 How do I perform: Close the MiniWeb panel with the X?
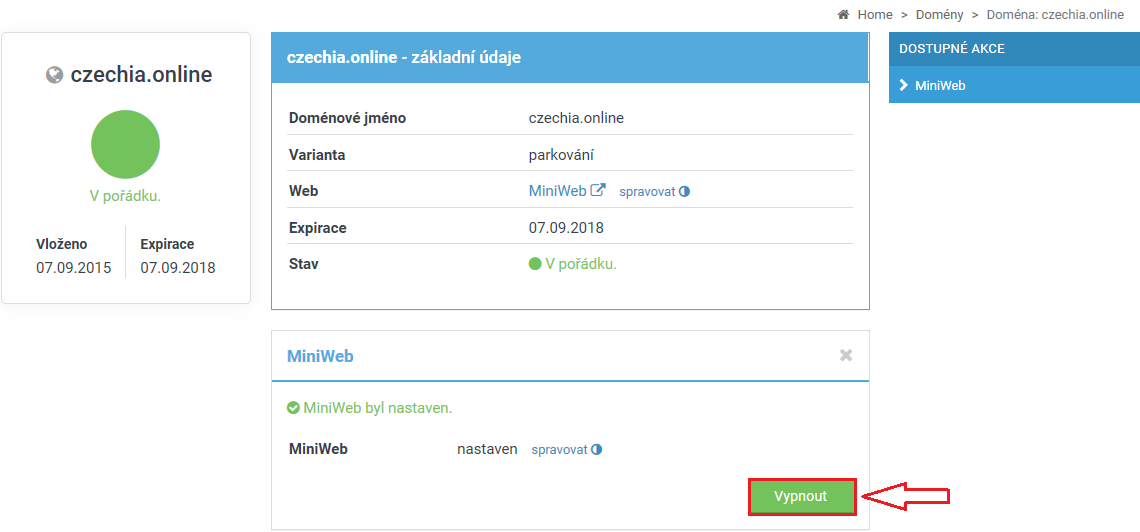846,355
